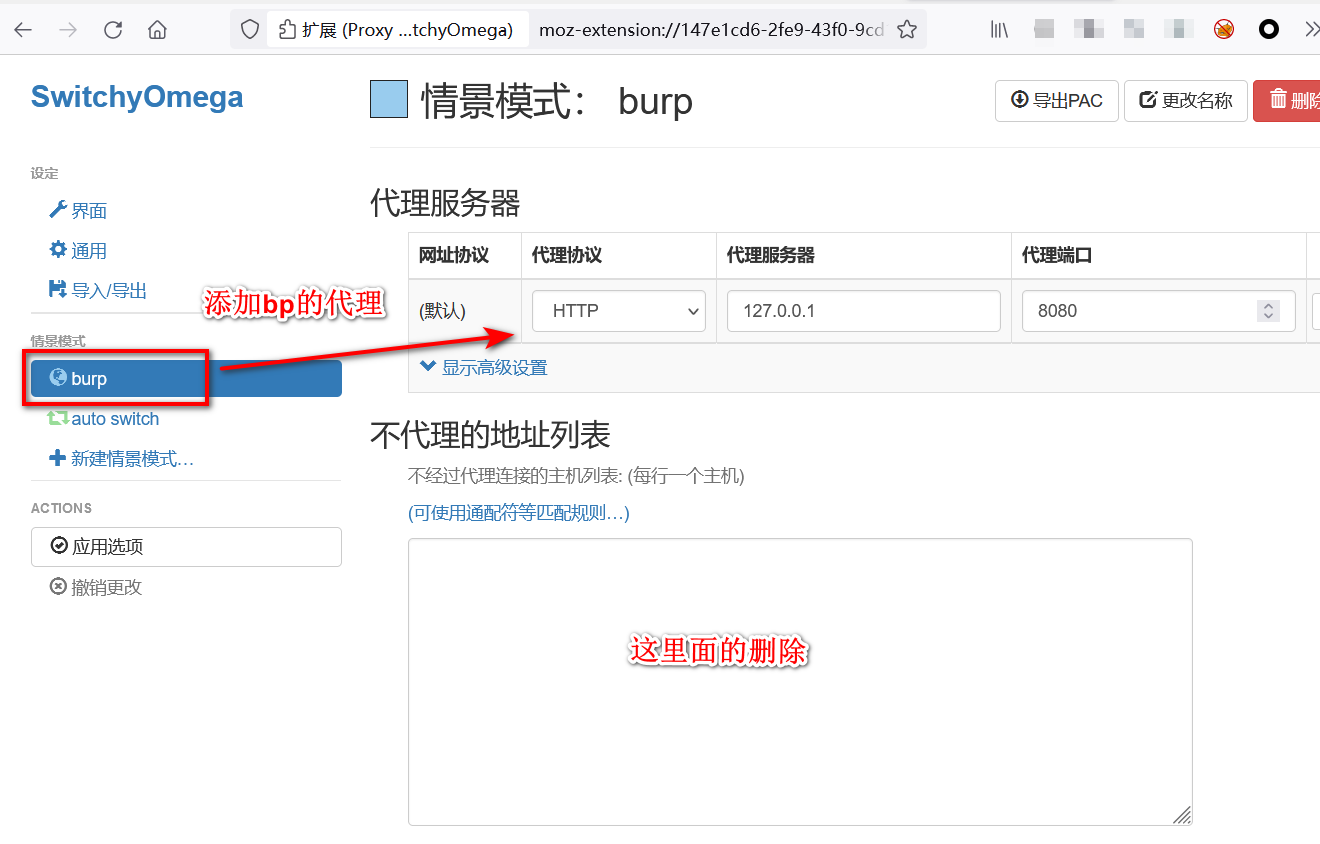Expand 显示高级设置 advanced settings
The image size is (1320, 844).
(484, 367)
